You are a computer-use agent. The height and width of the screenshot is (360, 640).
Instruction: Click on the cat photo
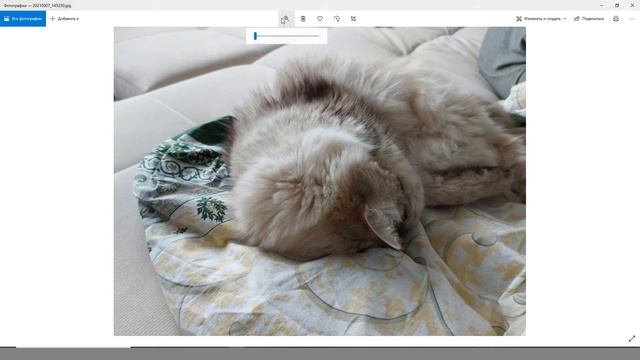(320, 181)
